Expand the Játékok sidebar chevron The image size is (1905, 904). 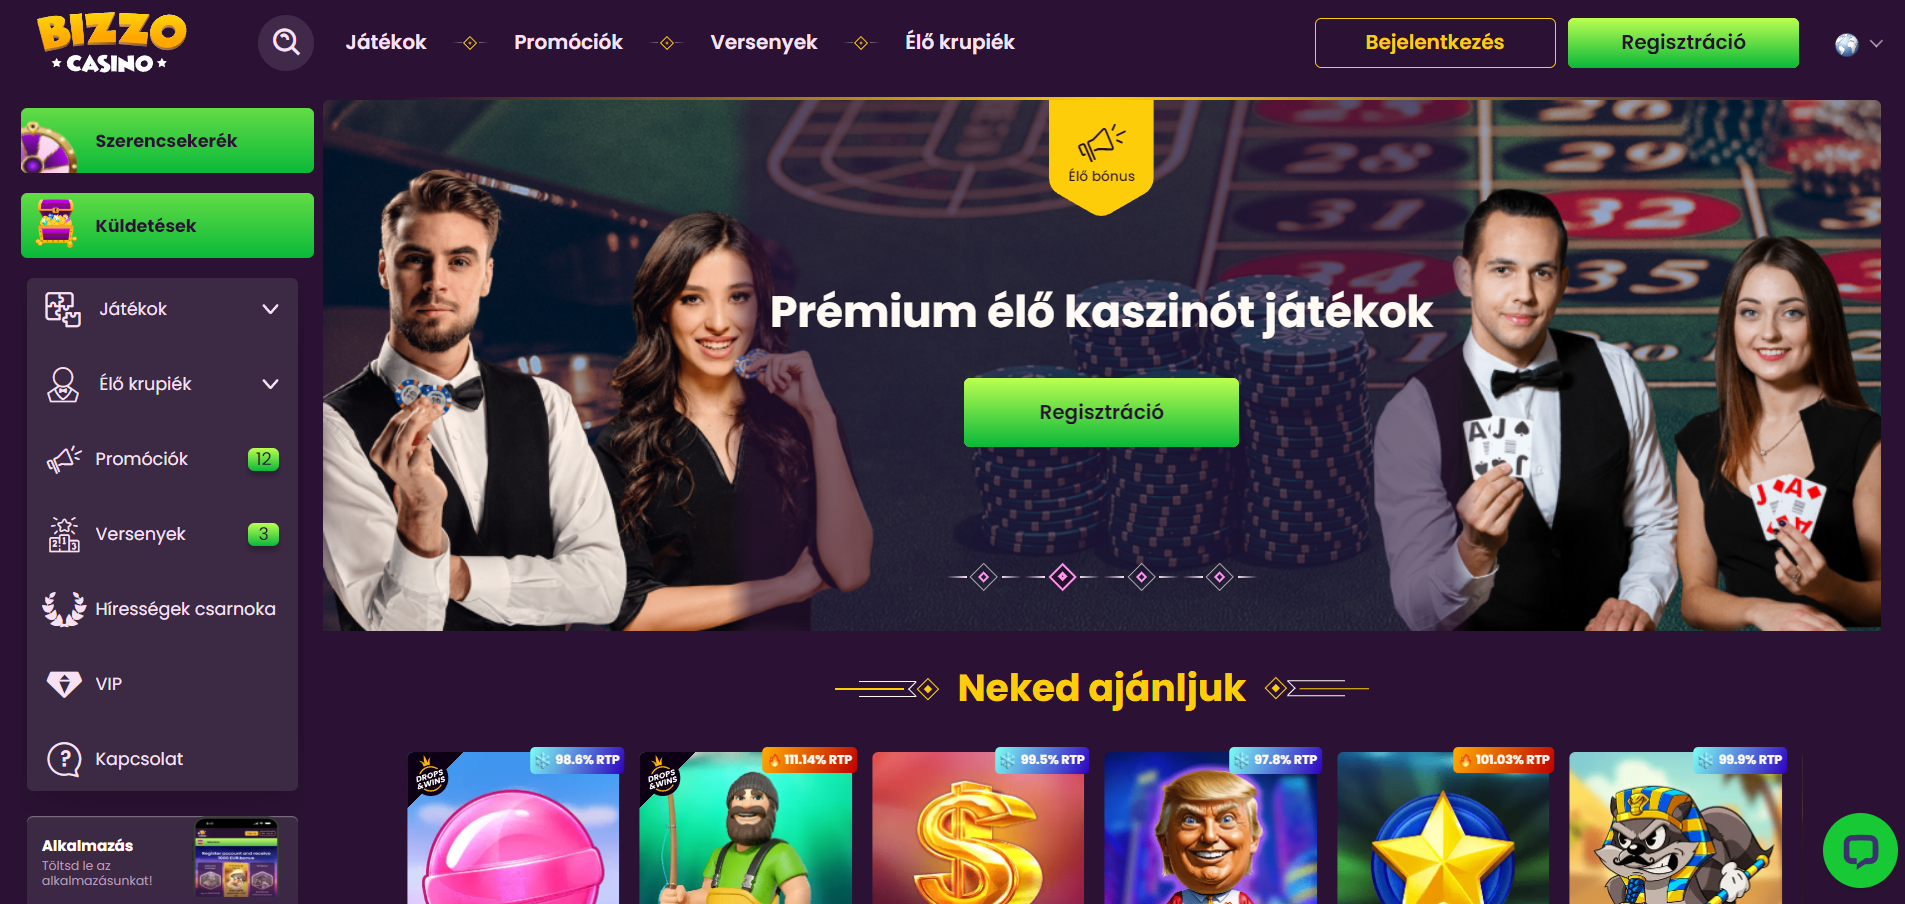click(x=270, y=309)
